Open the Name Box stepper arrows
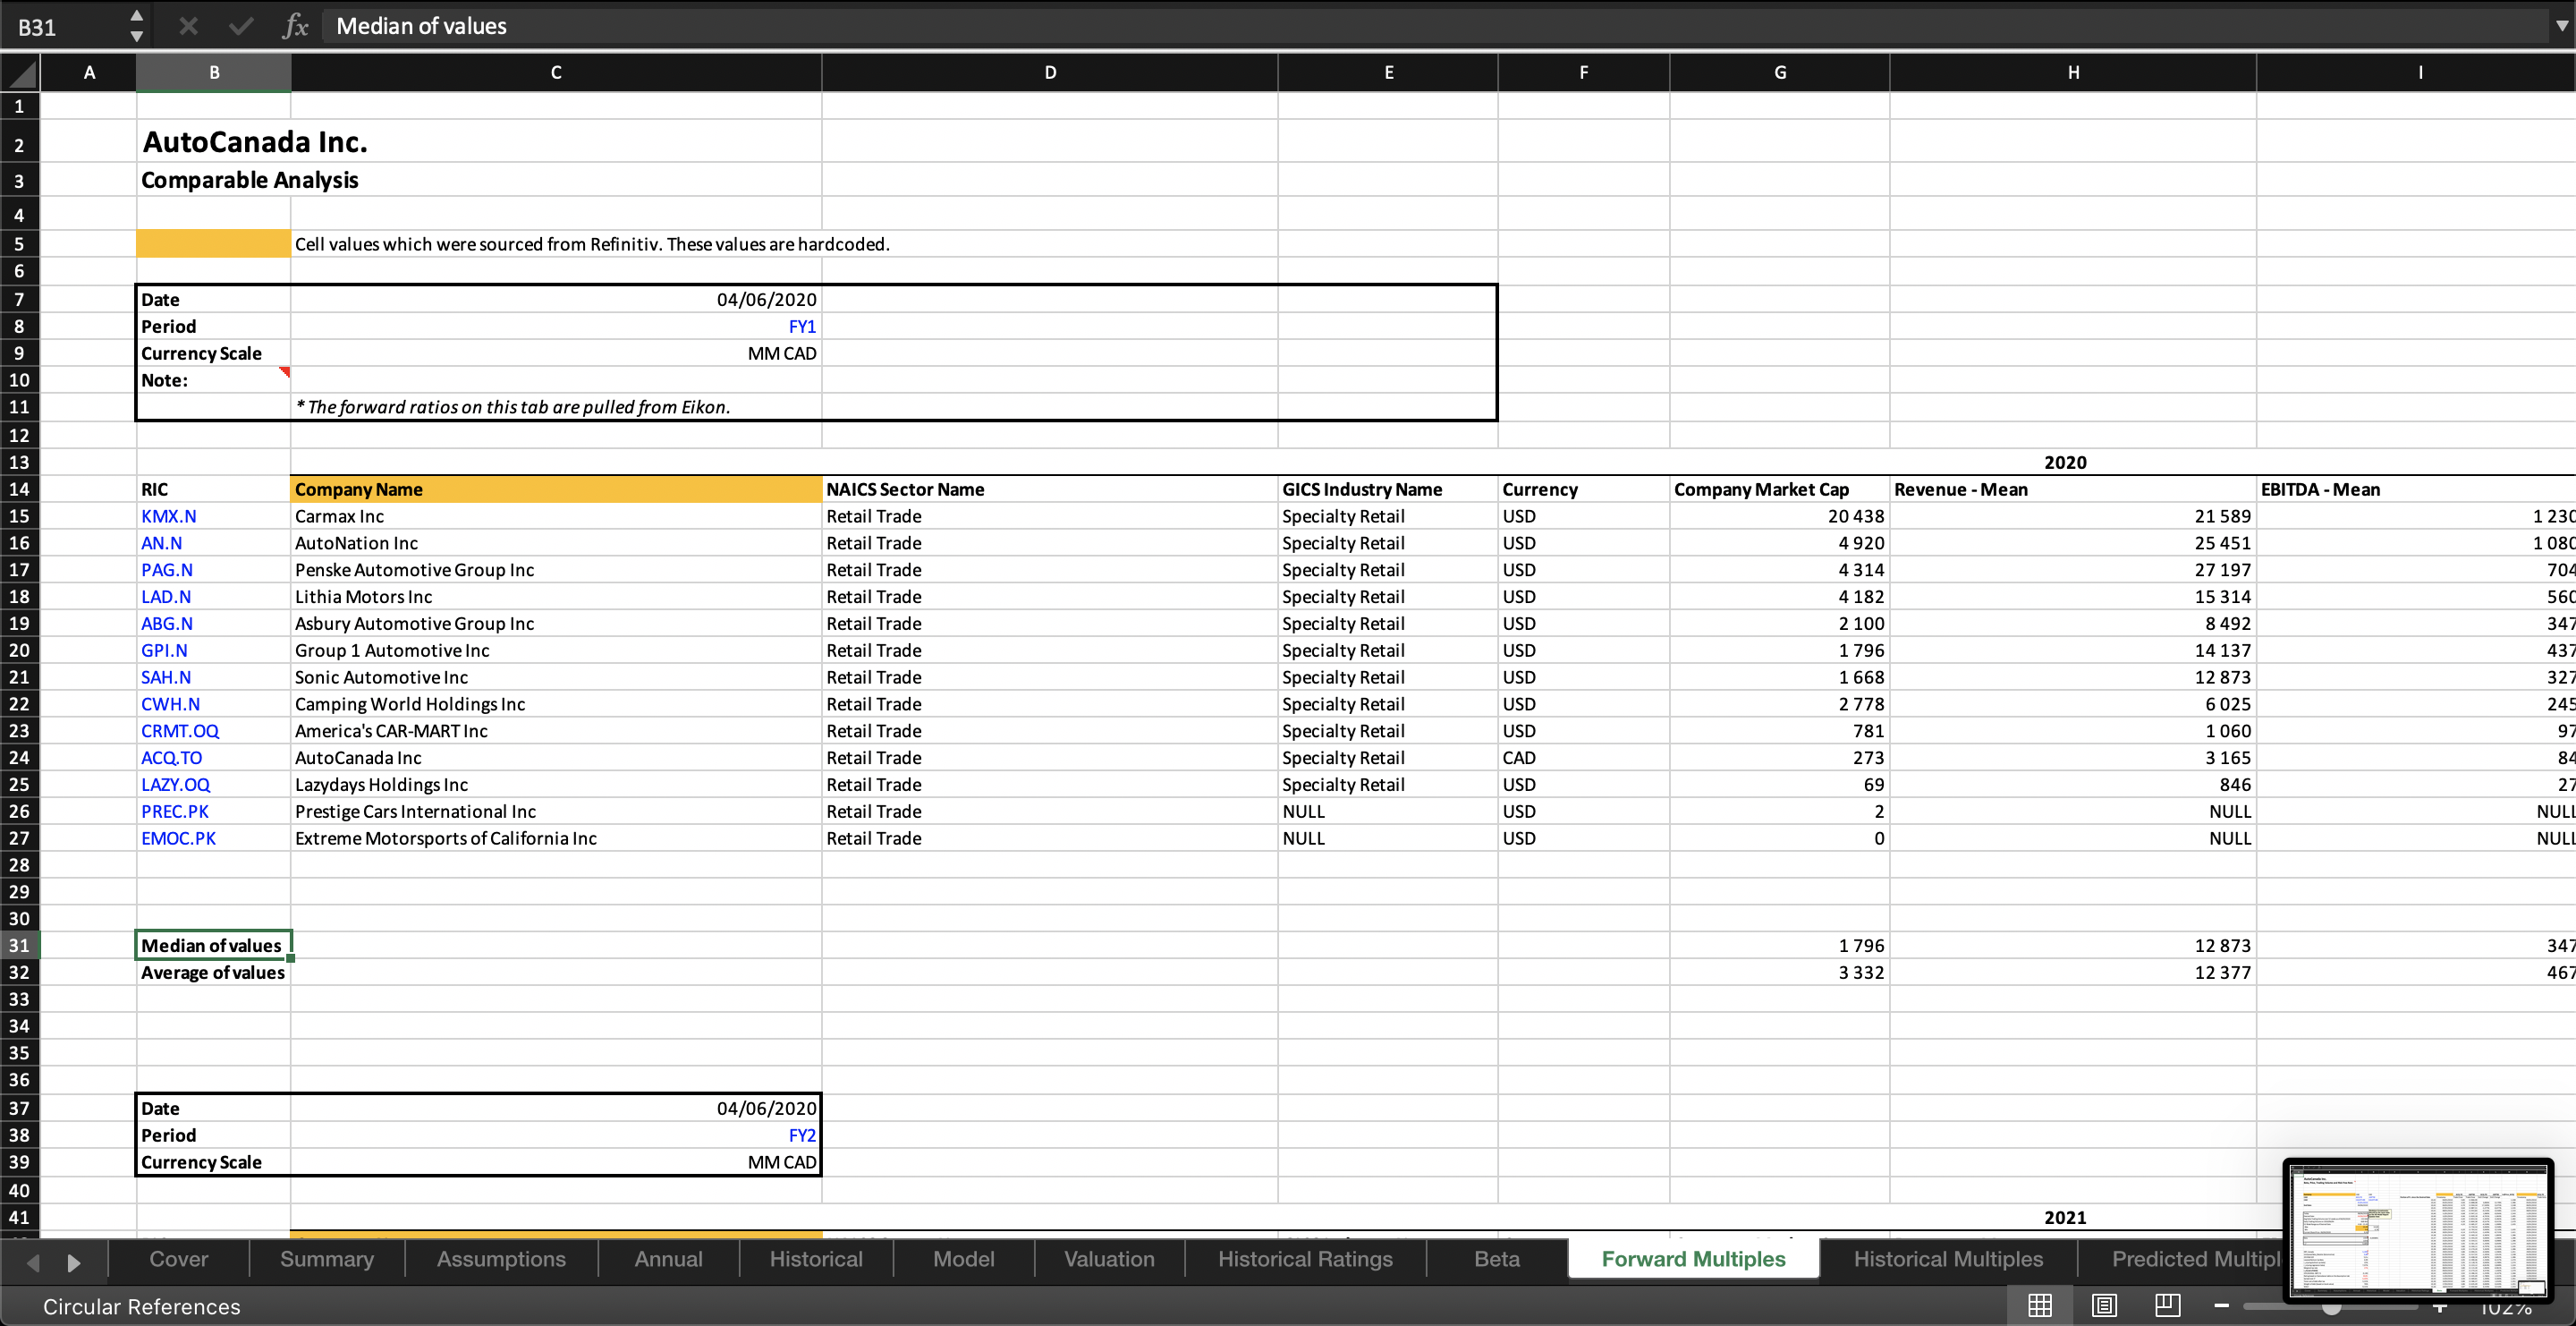The image size is (2576, 1326). (137, 26)
